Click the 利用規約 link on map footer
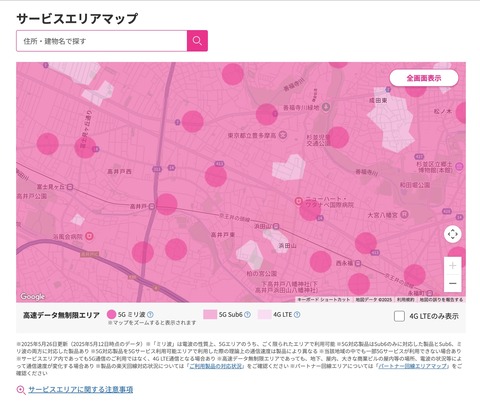 [406, 300]
